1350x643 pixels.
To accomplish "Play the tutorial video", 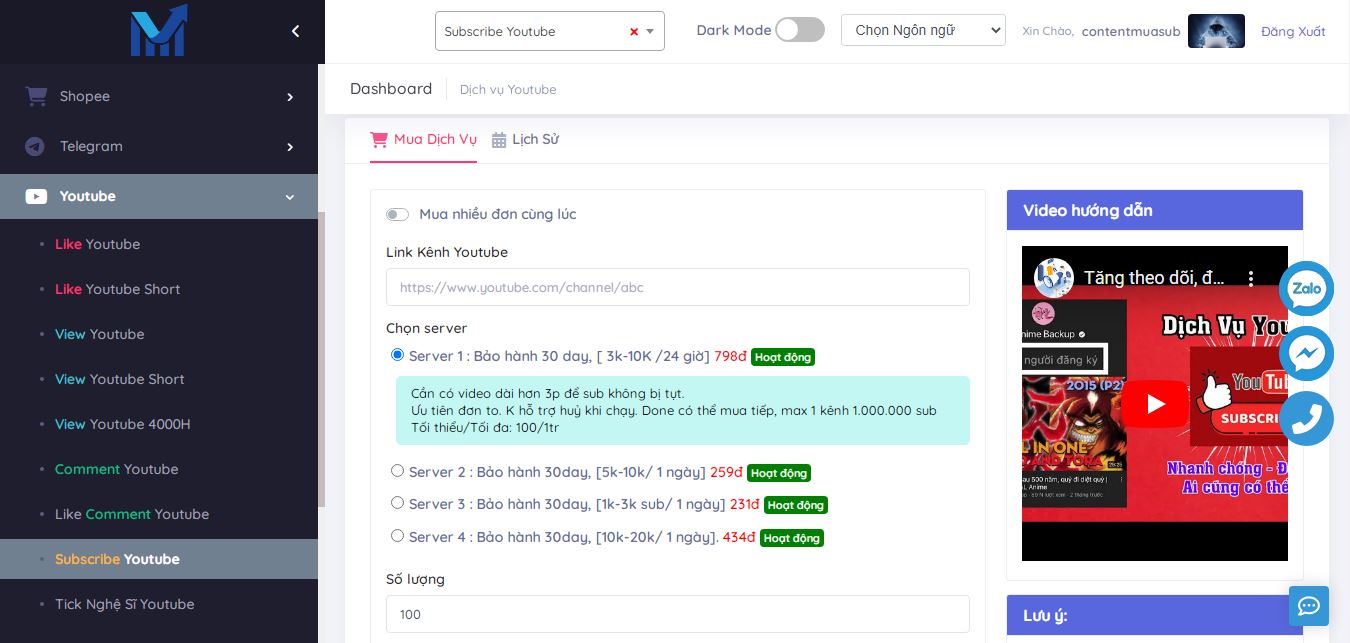I will tap(1155, 404).
